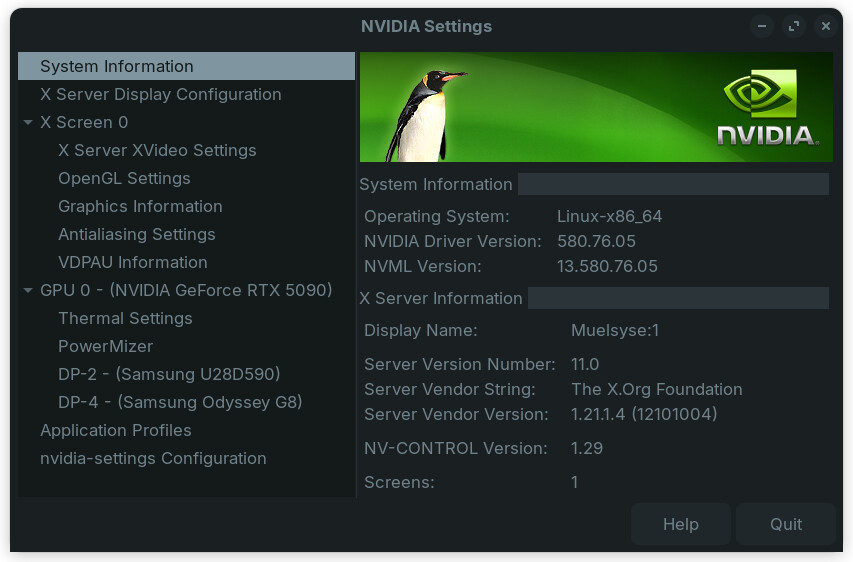The image size is (853, 562).
Task: Click the Help button
Action: click(x=680, y=524)
